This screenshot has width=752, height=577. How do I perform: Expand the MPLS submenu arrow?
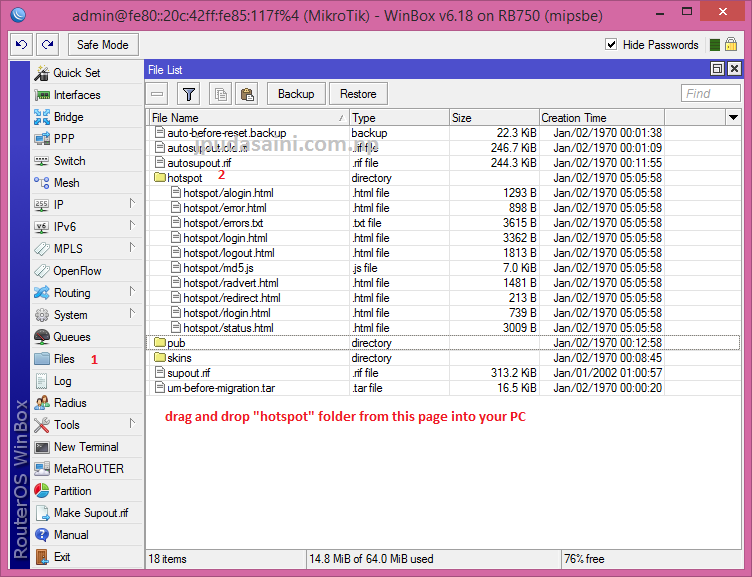point(132,247)
